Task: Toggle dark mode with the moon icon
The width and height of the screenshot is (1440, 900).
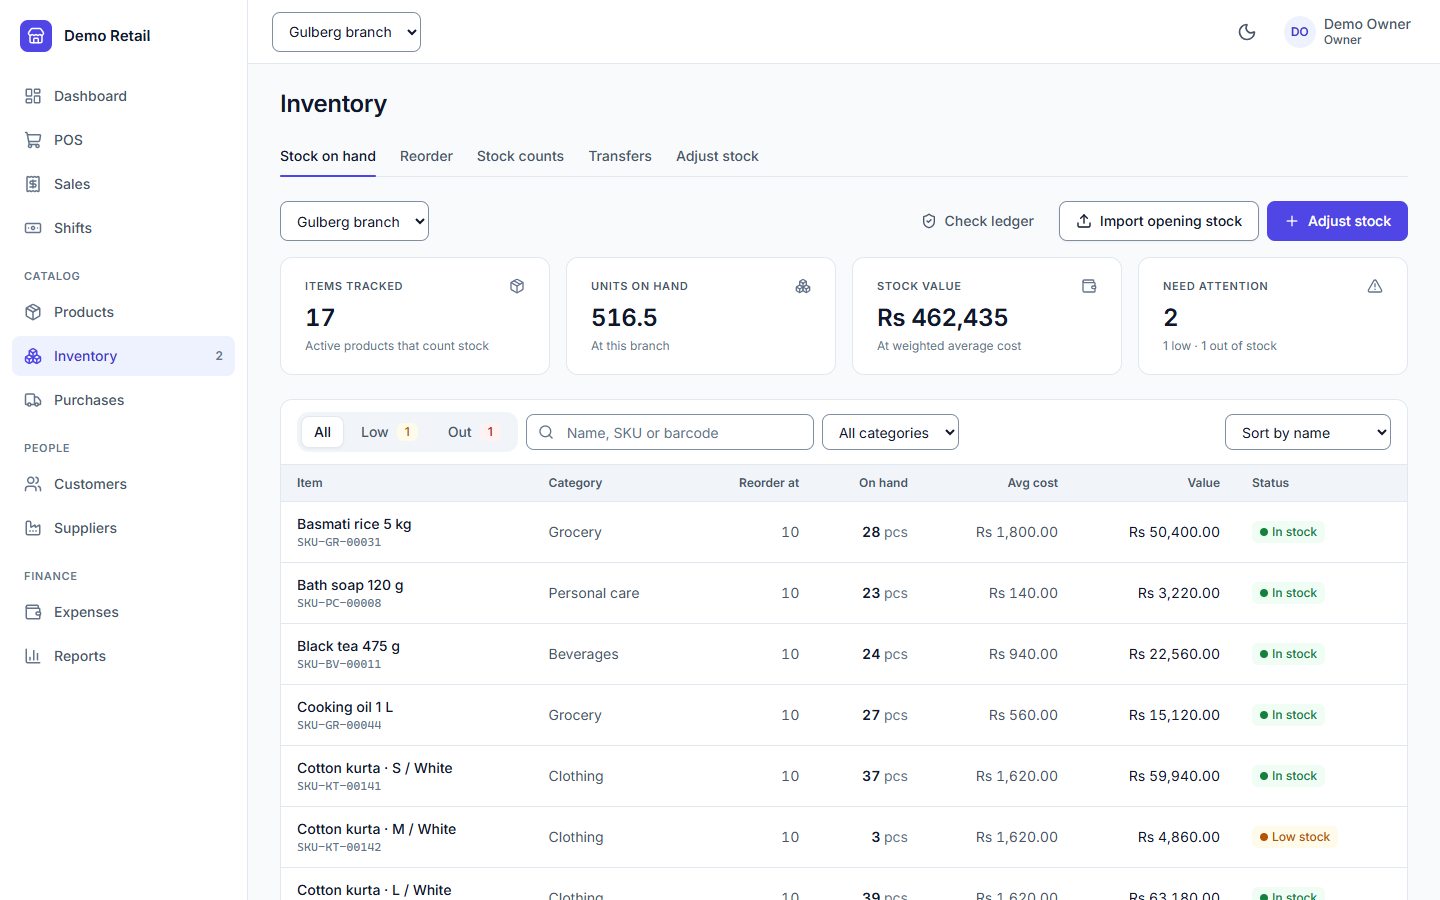Action: pos(1247,32)
